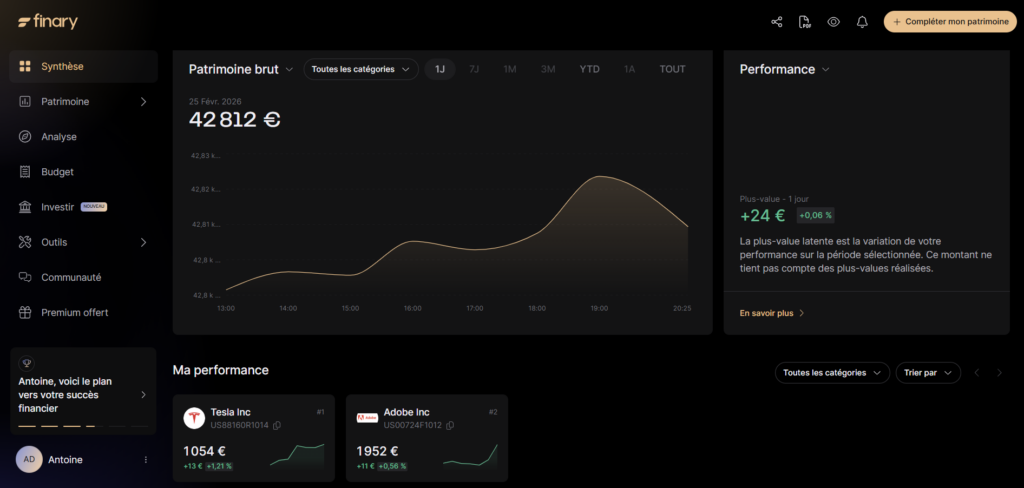Copy Tesla ISIN with the copy icon

pos(277,426)
